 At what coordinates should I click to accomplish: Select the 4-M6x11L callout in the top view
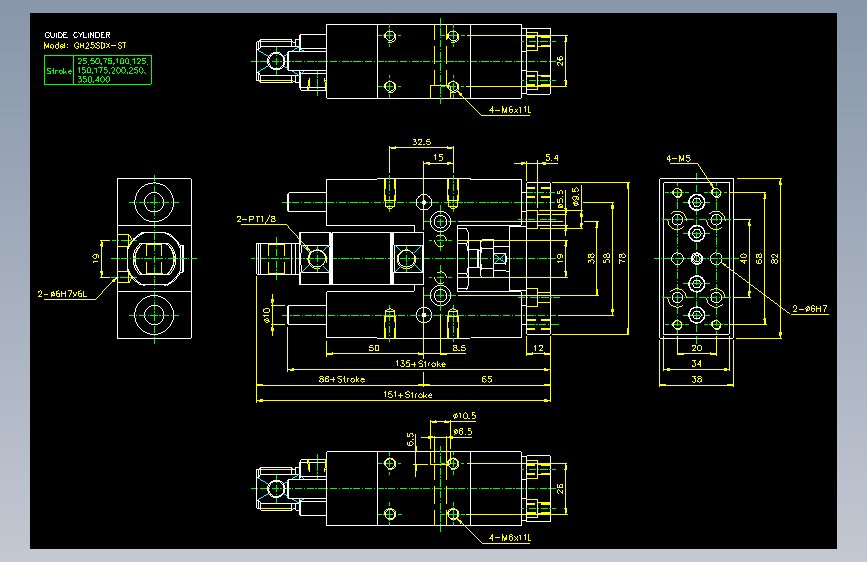(509, 110)
